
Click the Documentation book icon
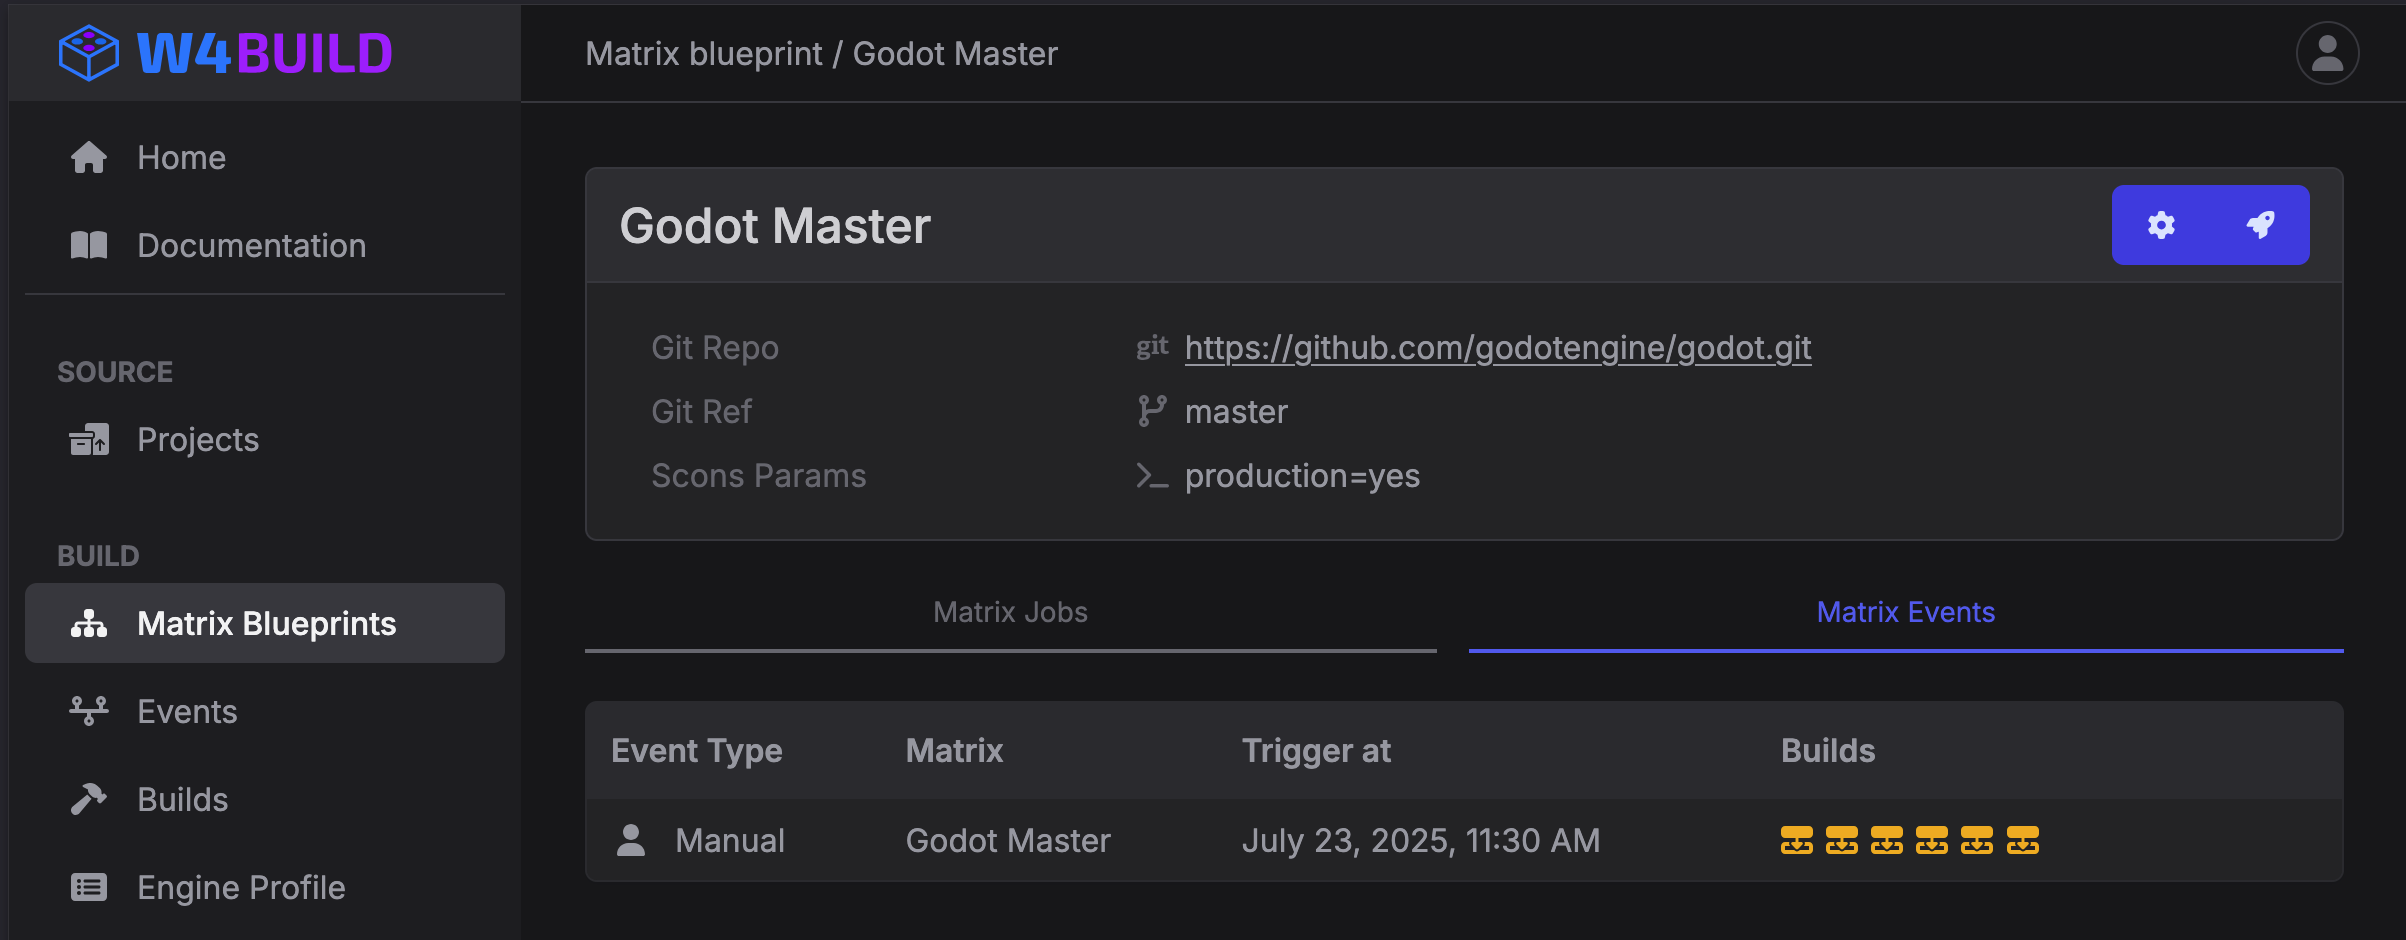click(x=89, y=245)
